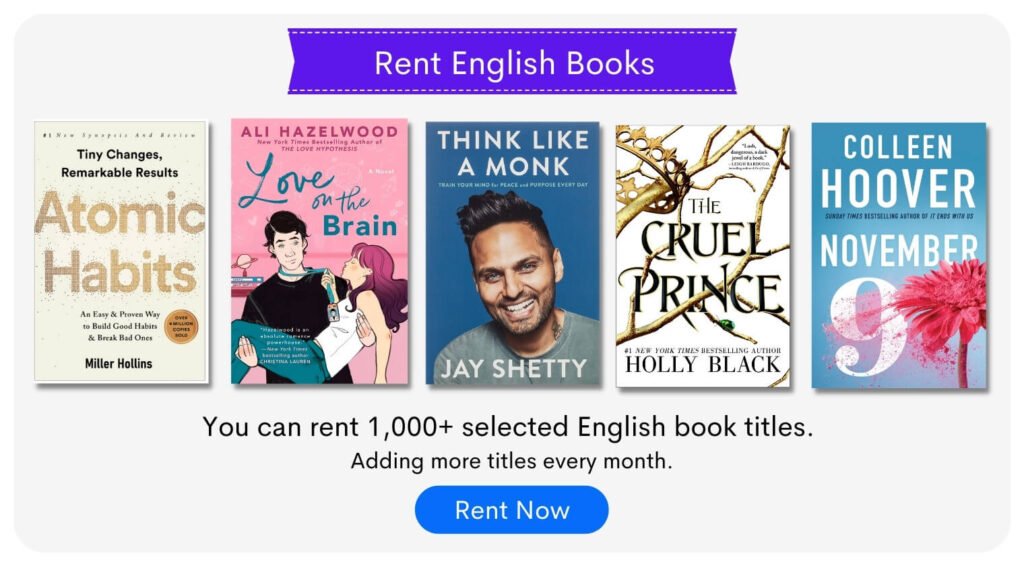
Task: Choose The Cruel Prince book cover
Action: tap(703, 256)
